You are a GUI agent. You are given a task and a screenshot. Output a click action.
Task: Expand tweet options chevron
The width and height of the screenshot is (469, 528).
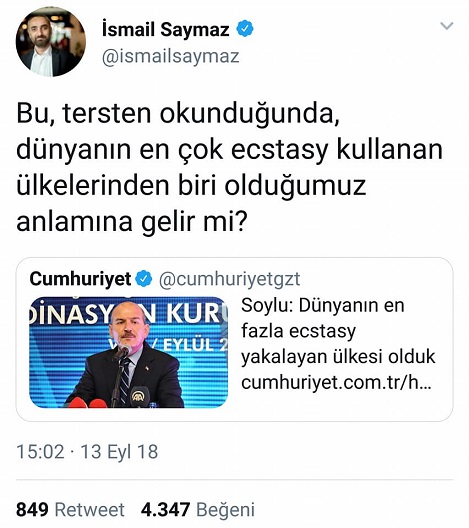pyautogui.click(x=446, y=26)
